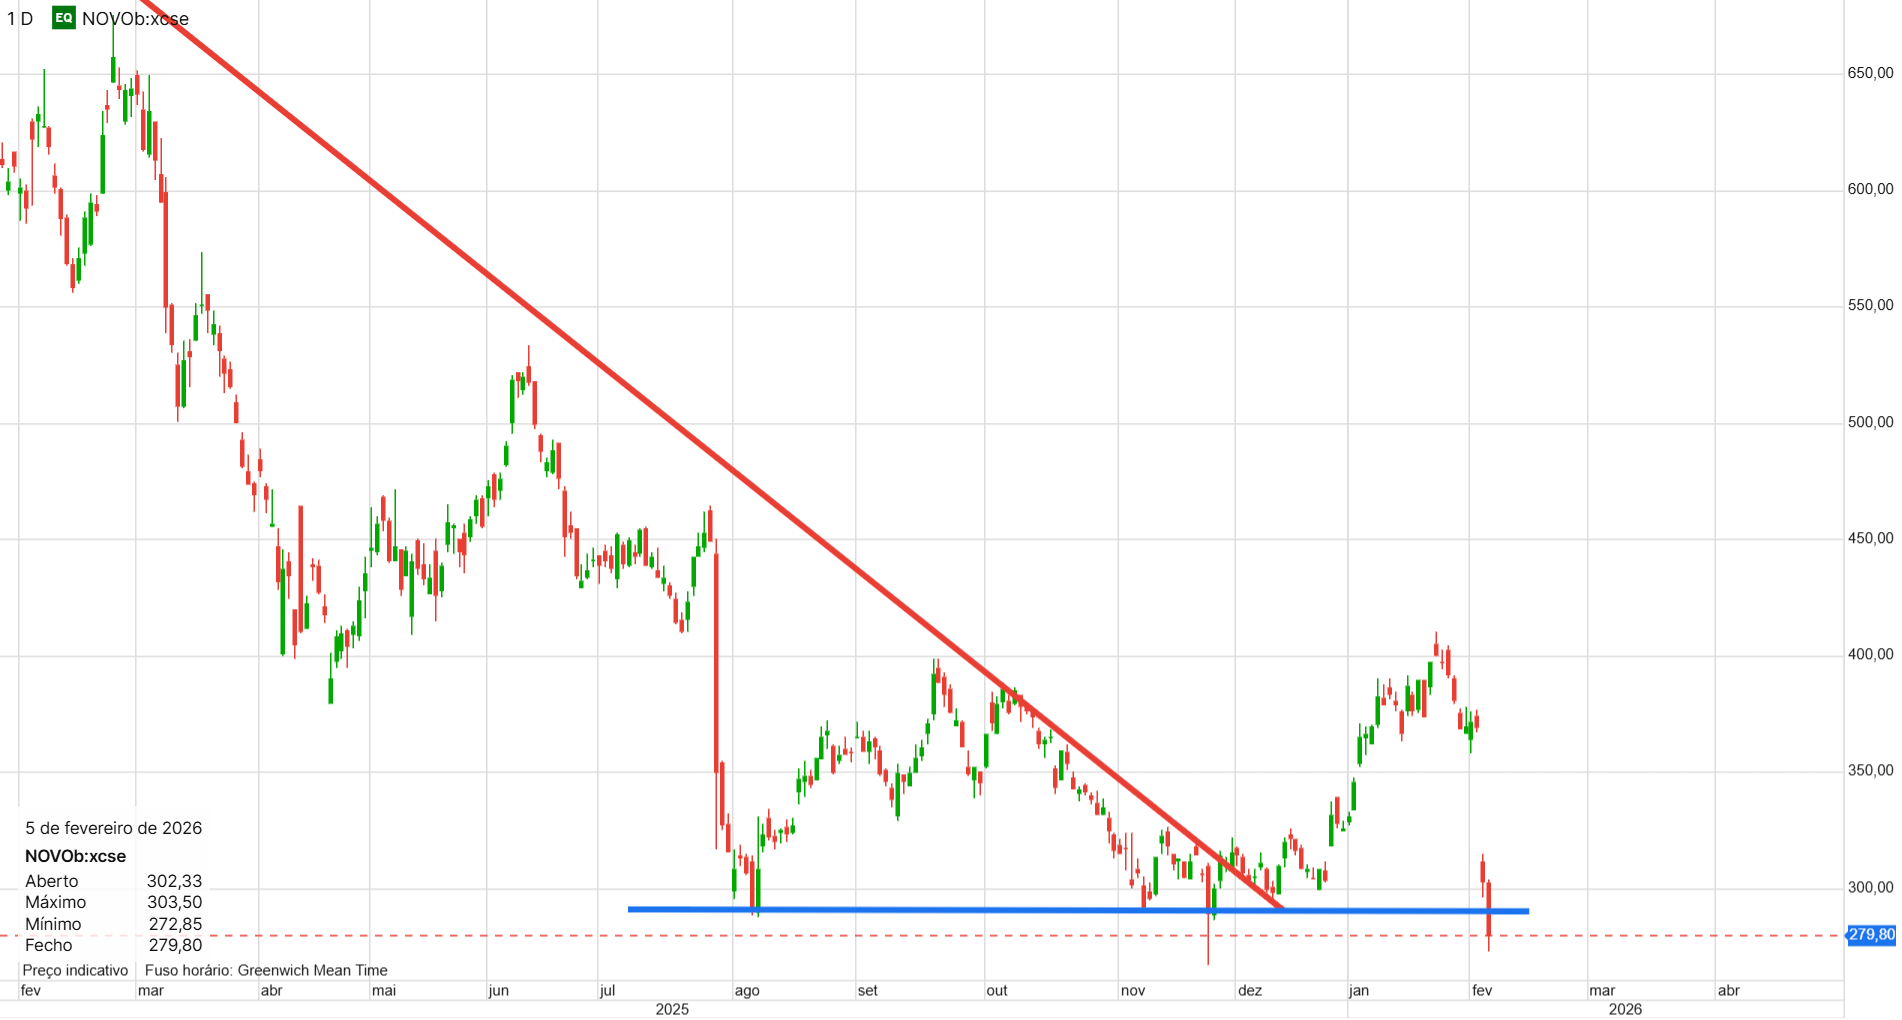The image size is (1902, 1020).
Task: Click the last red candlestick of February 2026
Action: (1489, 915)
